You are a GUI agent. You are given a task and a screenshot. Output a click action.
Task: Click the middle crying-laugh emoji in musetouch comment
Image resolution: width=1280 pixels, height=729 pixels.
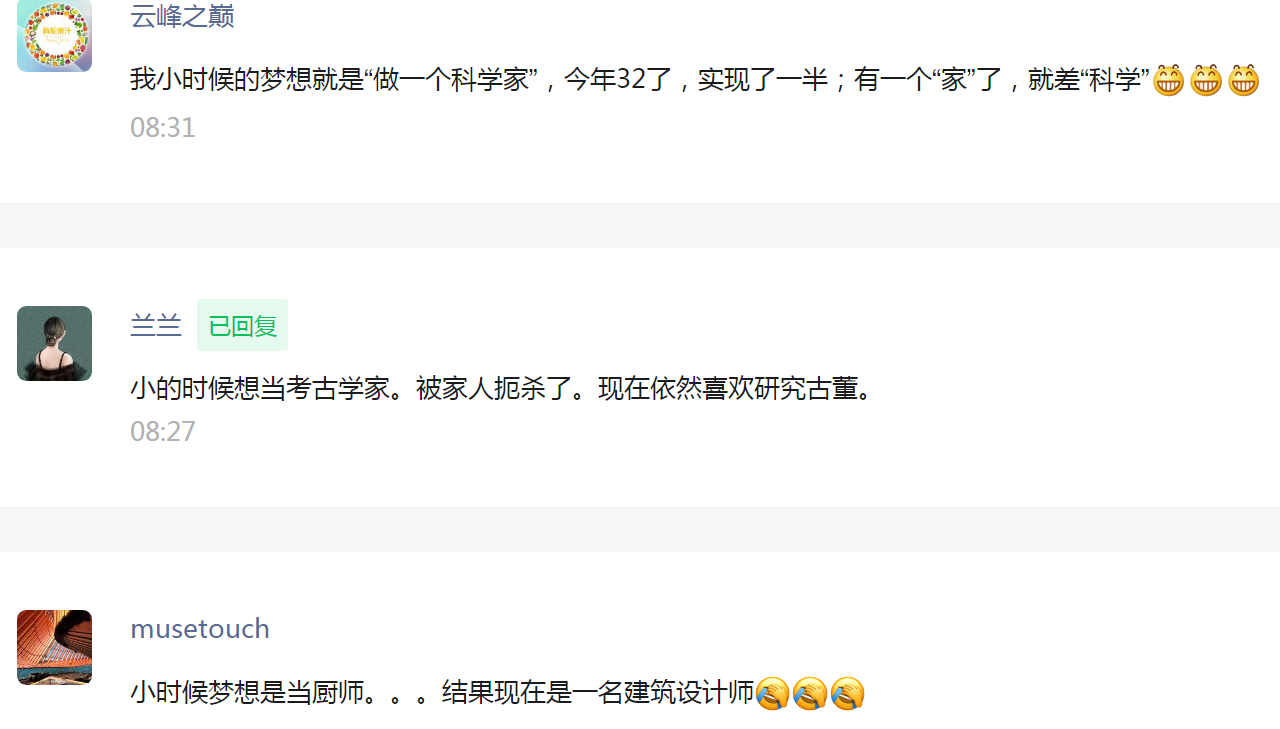click(810, 693)
